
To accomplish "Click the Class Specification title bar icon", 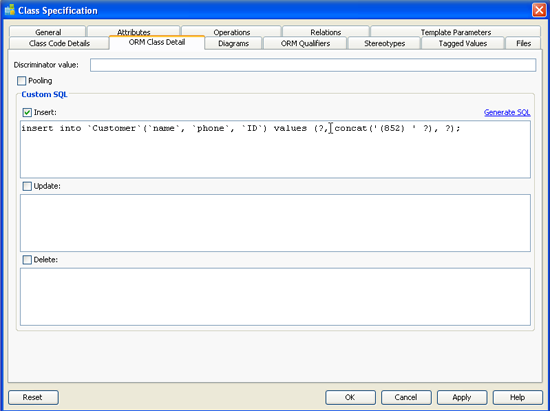I will coord(10,10).
